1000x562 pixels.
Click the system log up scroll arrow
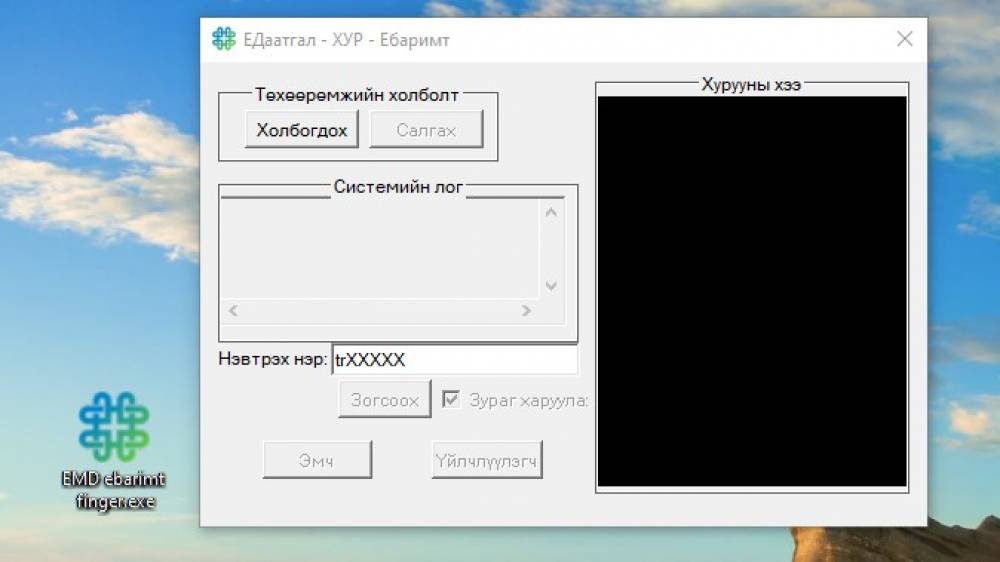point(552,212)
